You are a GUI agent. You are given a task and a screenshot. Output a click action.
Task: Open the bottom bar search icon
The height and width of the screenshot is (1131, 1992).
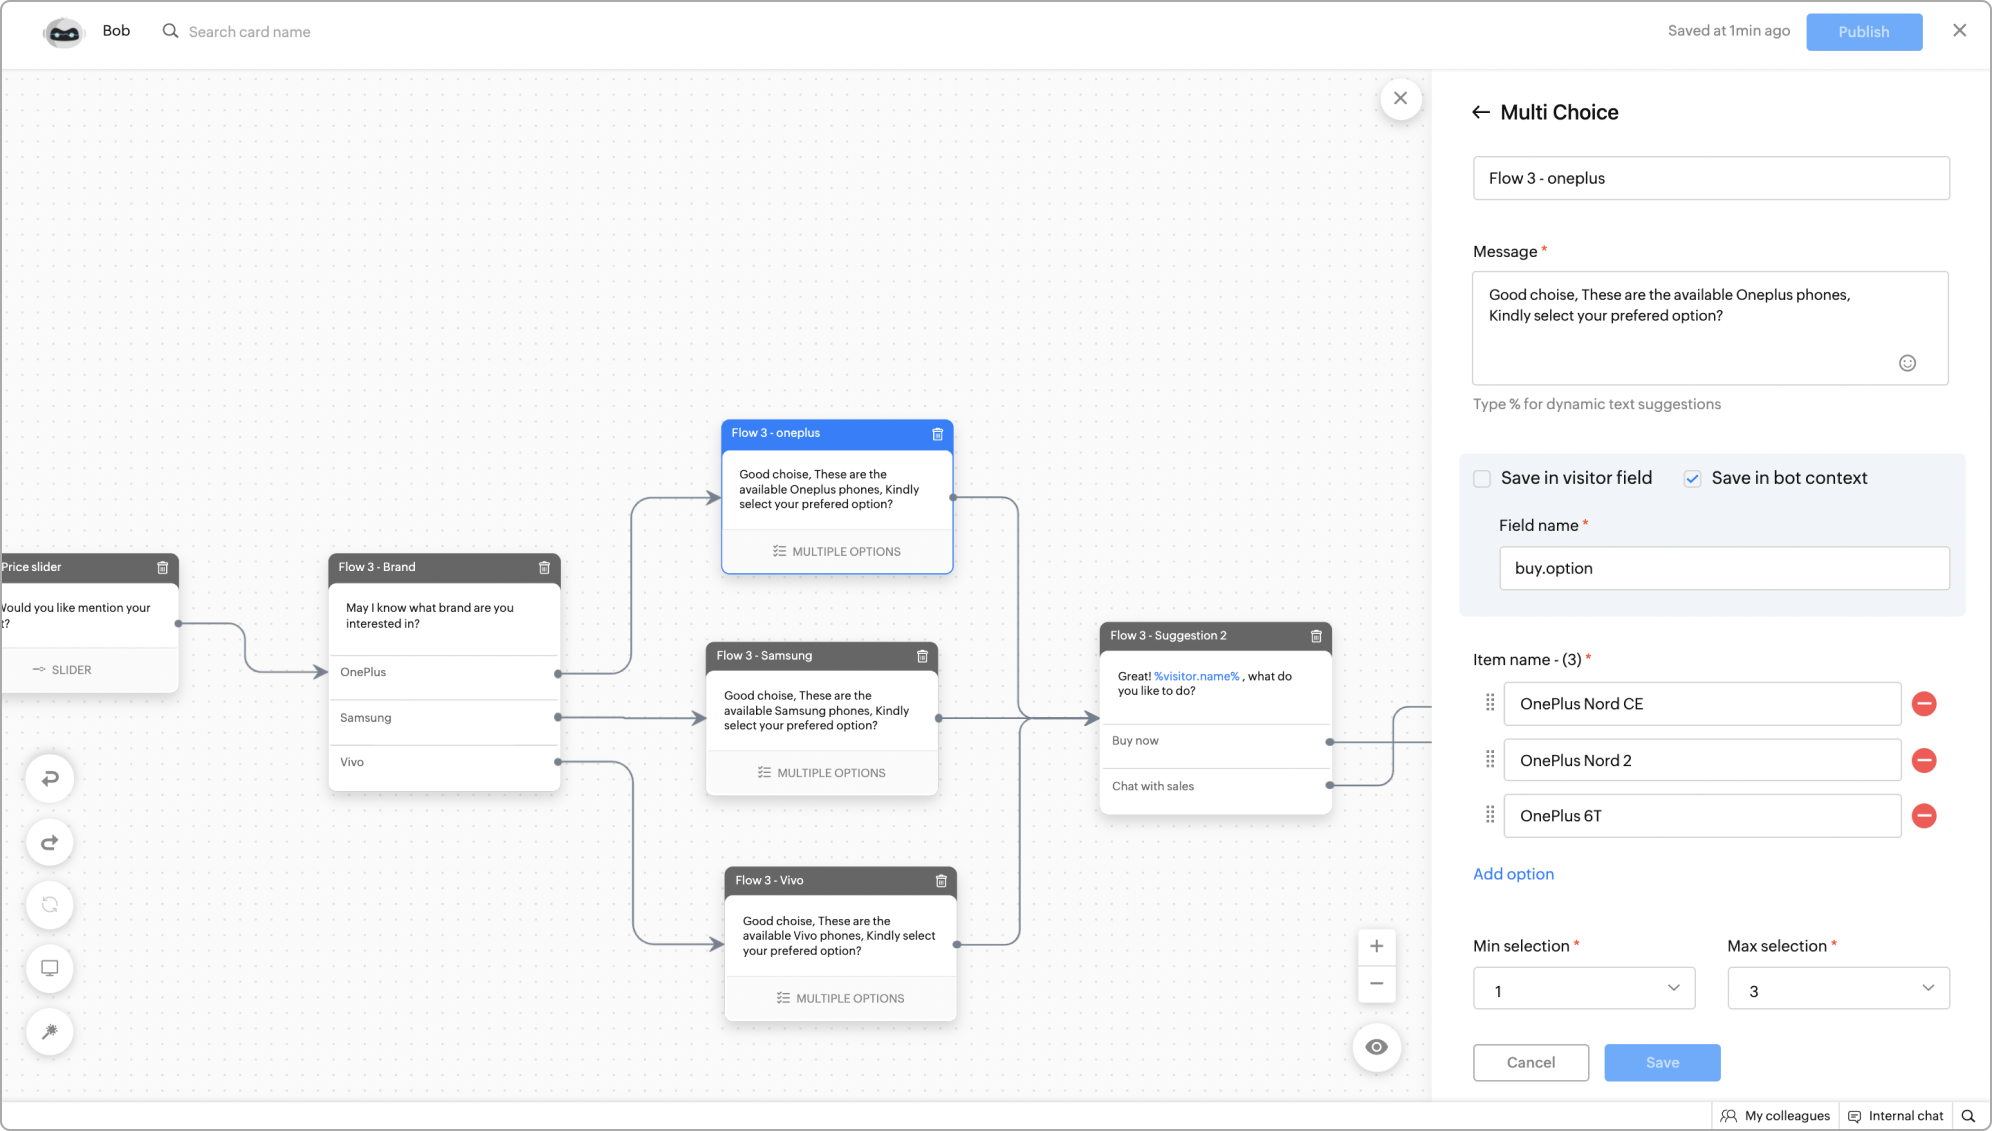coord(1968,1116)
